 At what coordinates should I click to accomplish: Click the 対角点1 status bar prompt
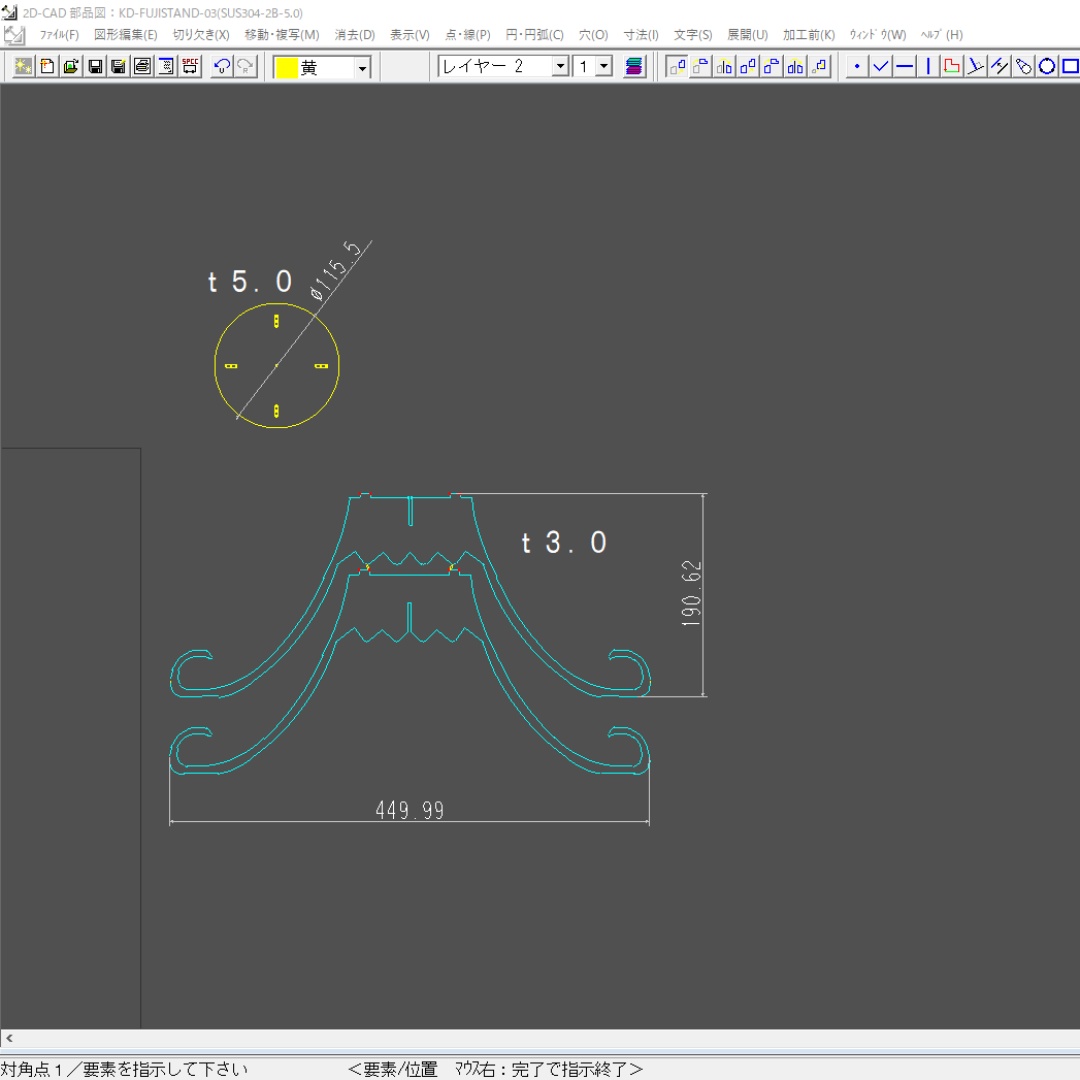pos(125,1069)
